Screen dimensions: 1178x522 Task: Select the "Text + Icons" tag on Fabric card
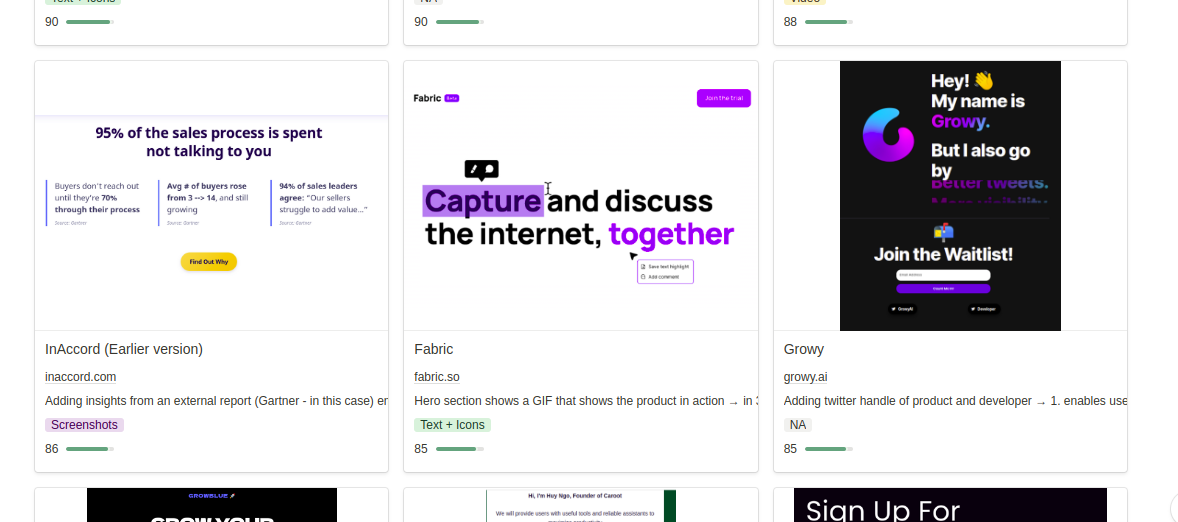click(x=452, y=425)
